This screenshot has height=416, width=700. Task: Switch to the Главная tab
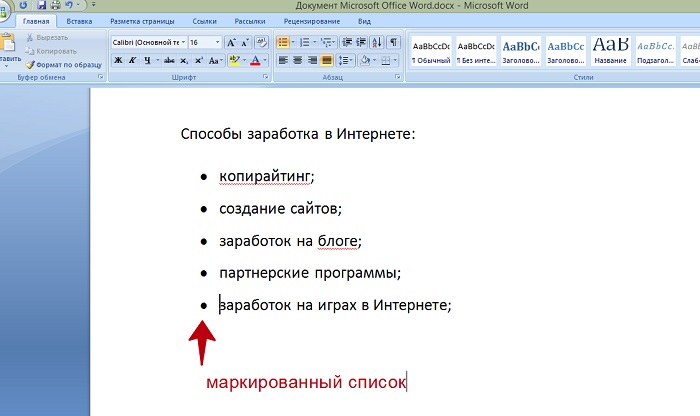pos(36,21)
